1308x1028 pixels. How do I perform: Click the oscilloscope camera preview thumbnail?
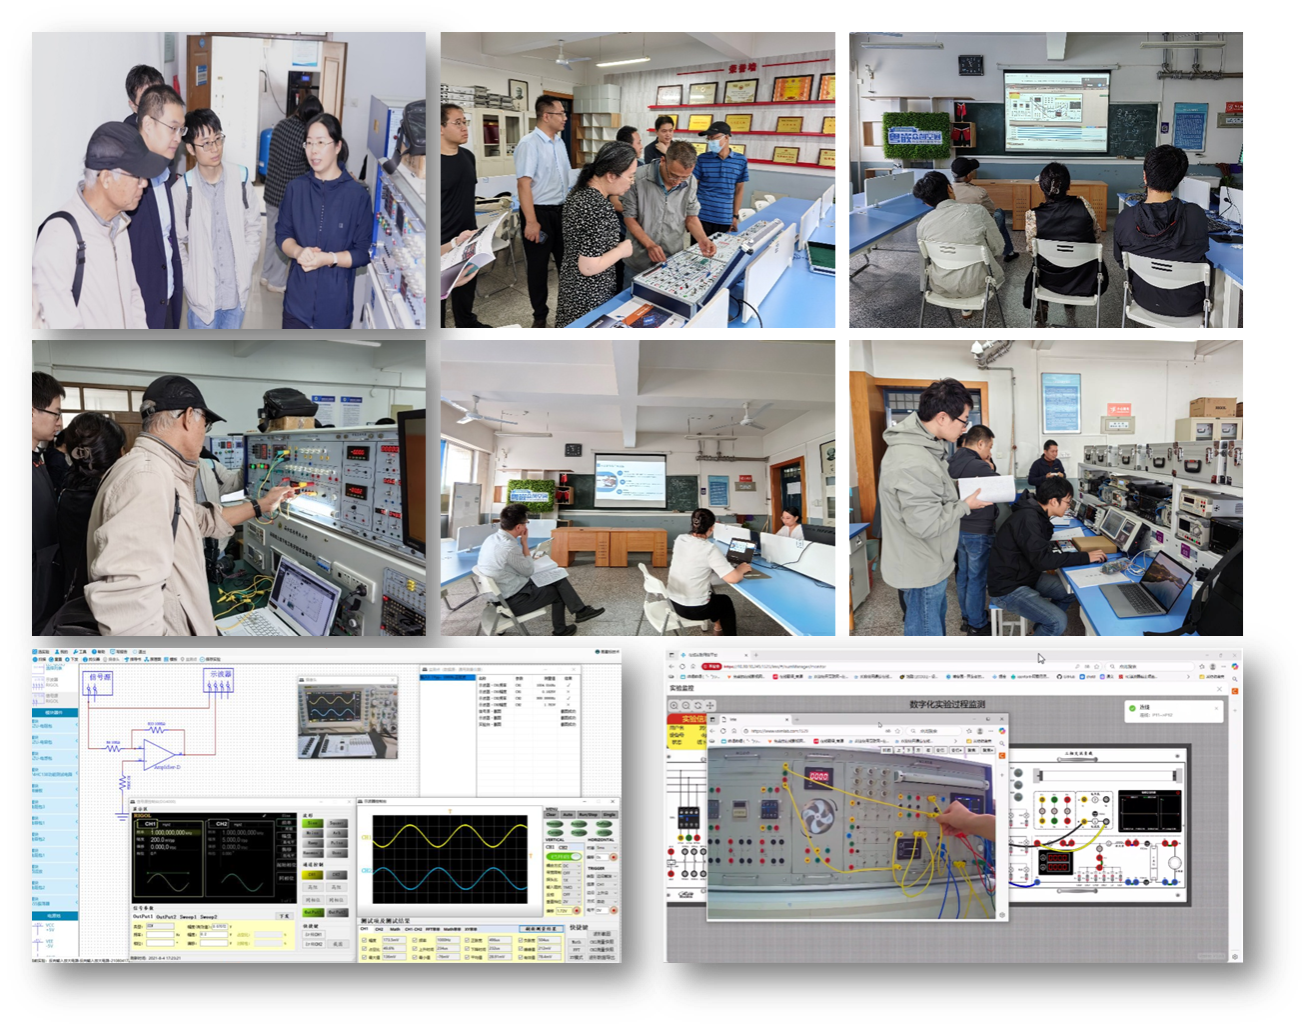[349, 718]
